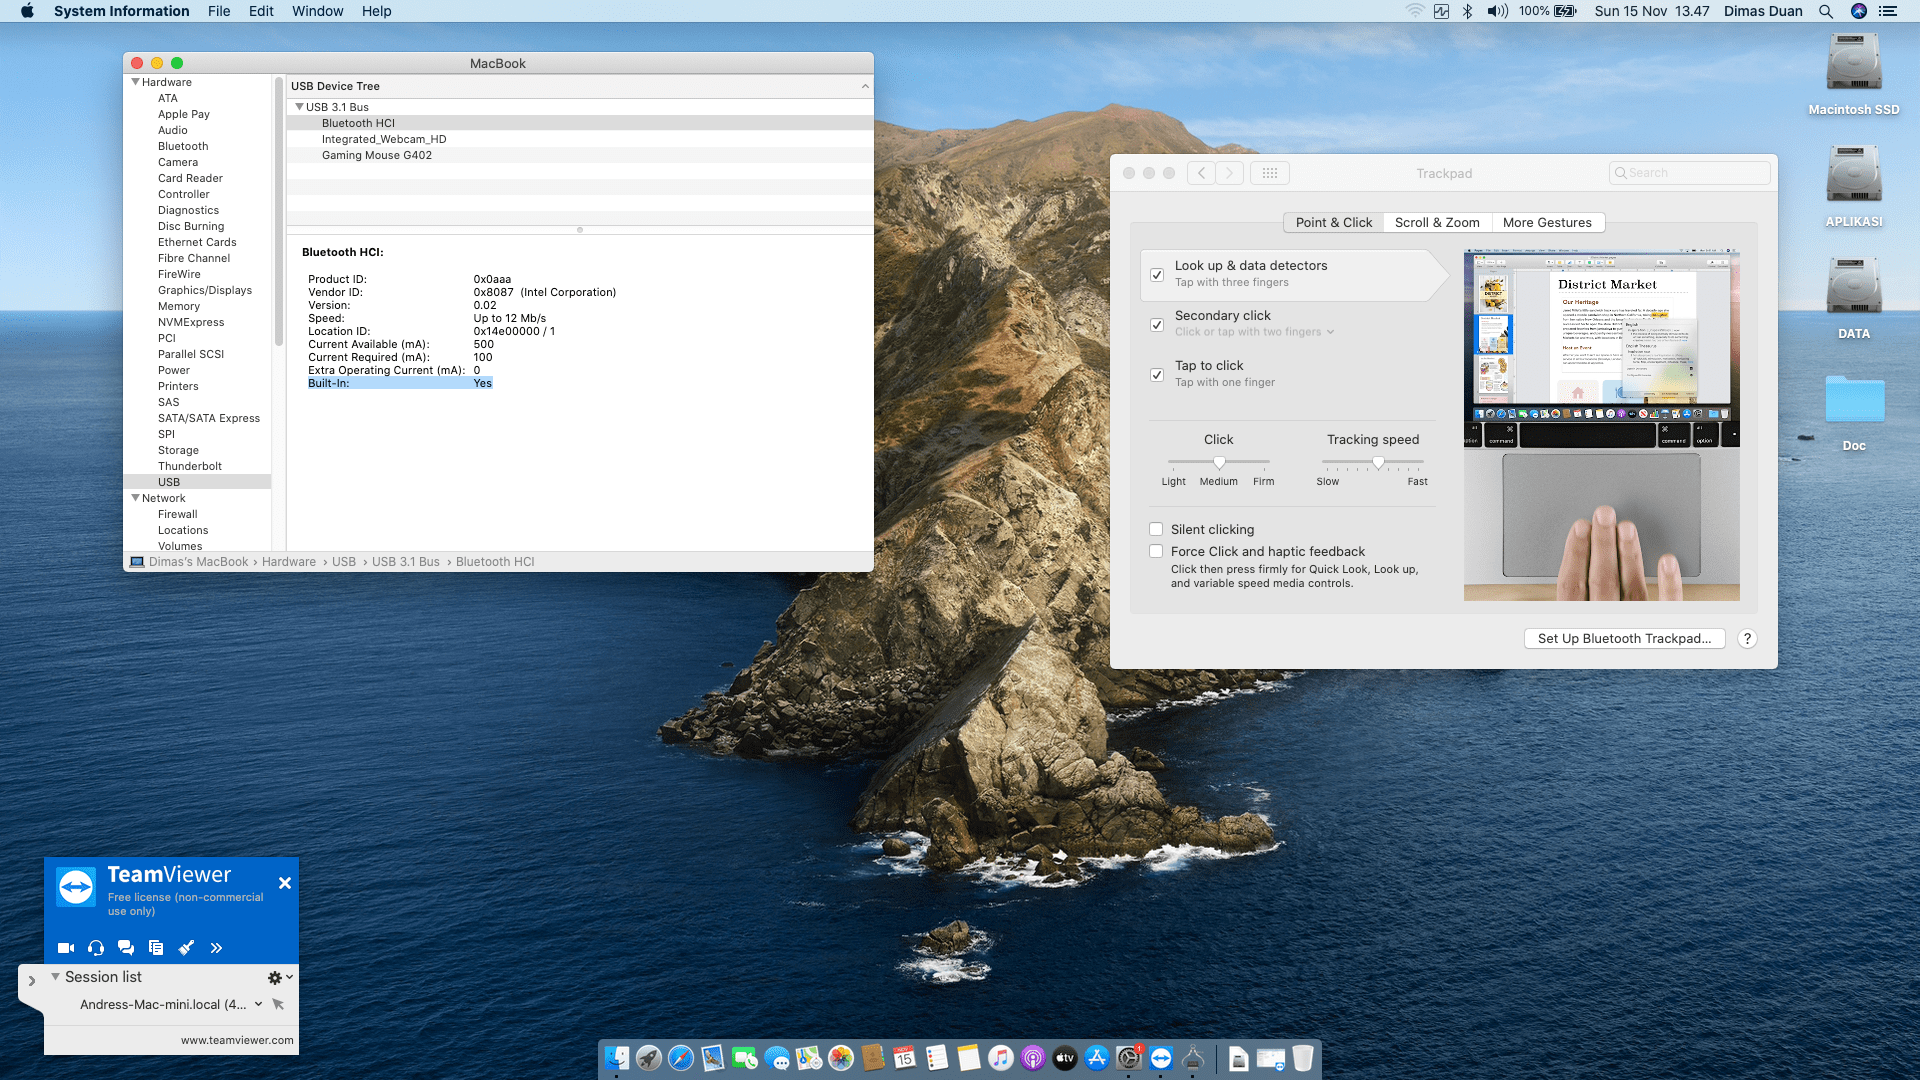Collapse the Session list triangle
The image size is (1920, 1080).
pyautogui.click(x=55, y=977)
